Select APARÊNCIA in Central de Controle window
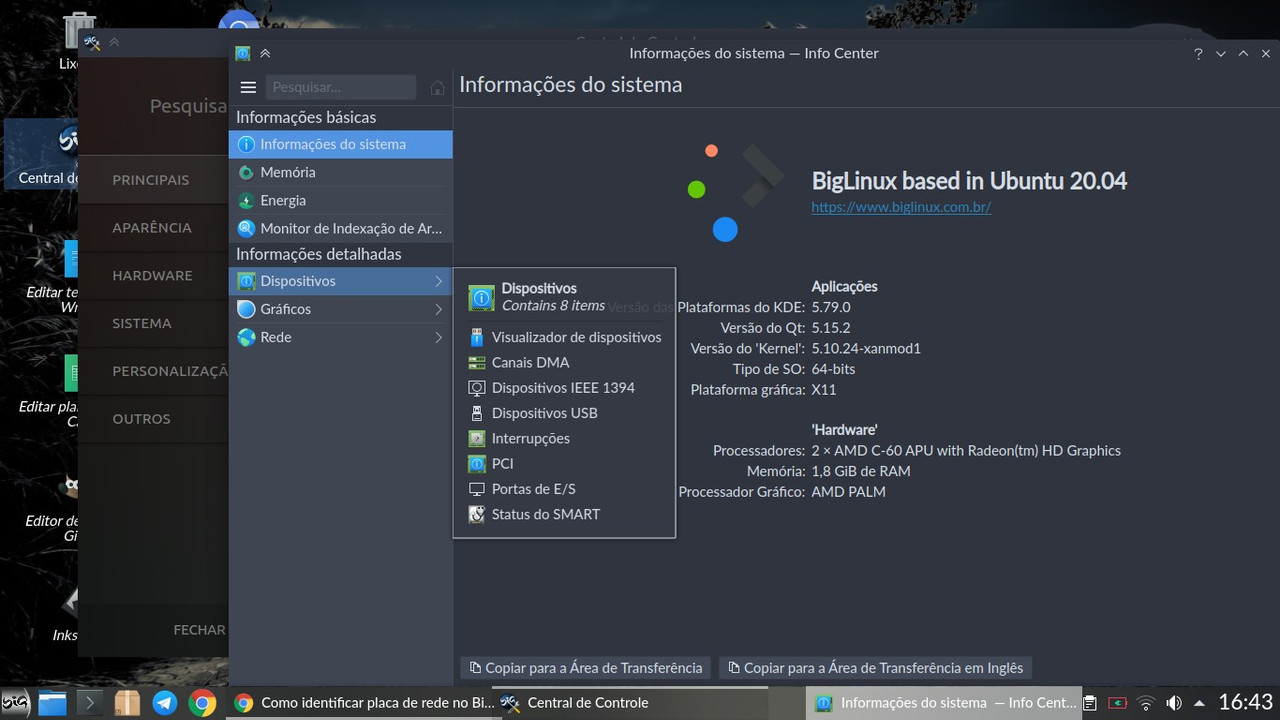 [151, 228]
